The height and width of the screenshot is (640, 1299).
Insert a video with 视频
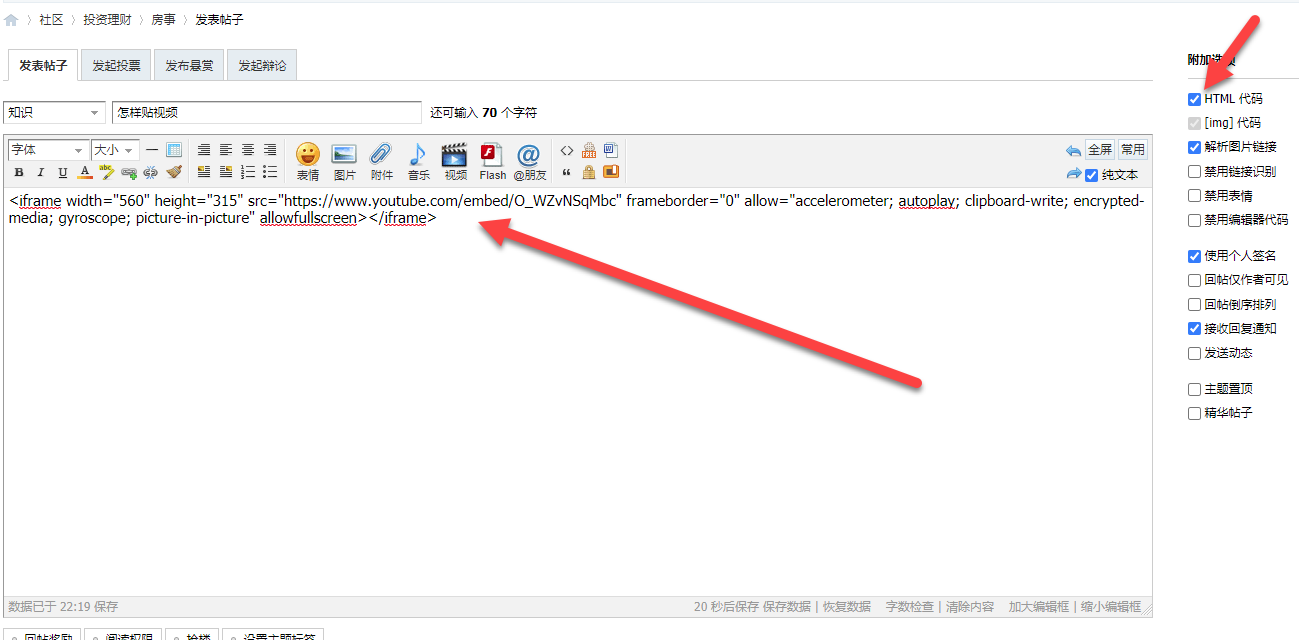click(x=455, y=161)
